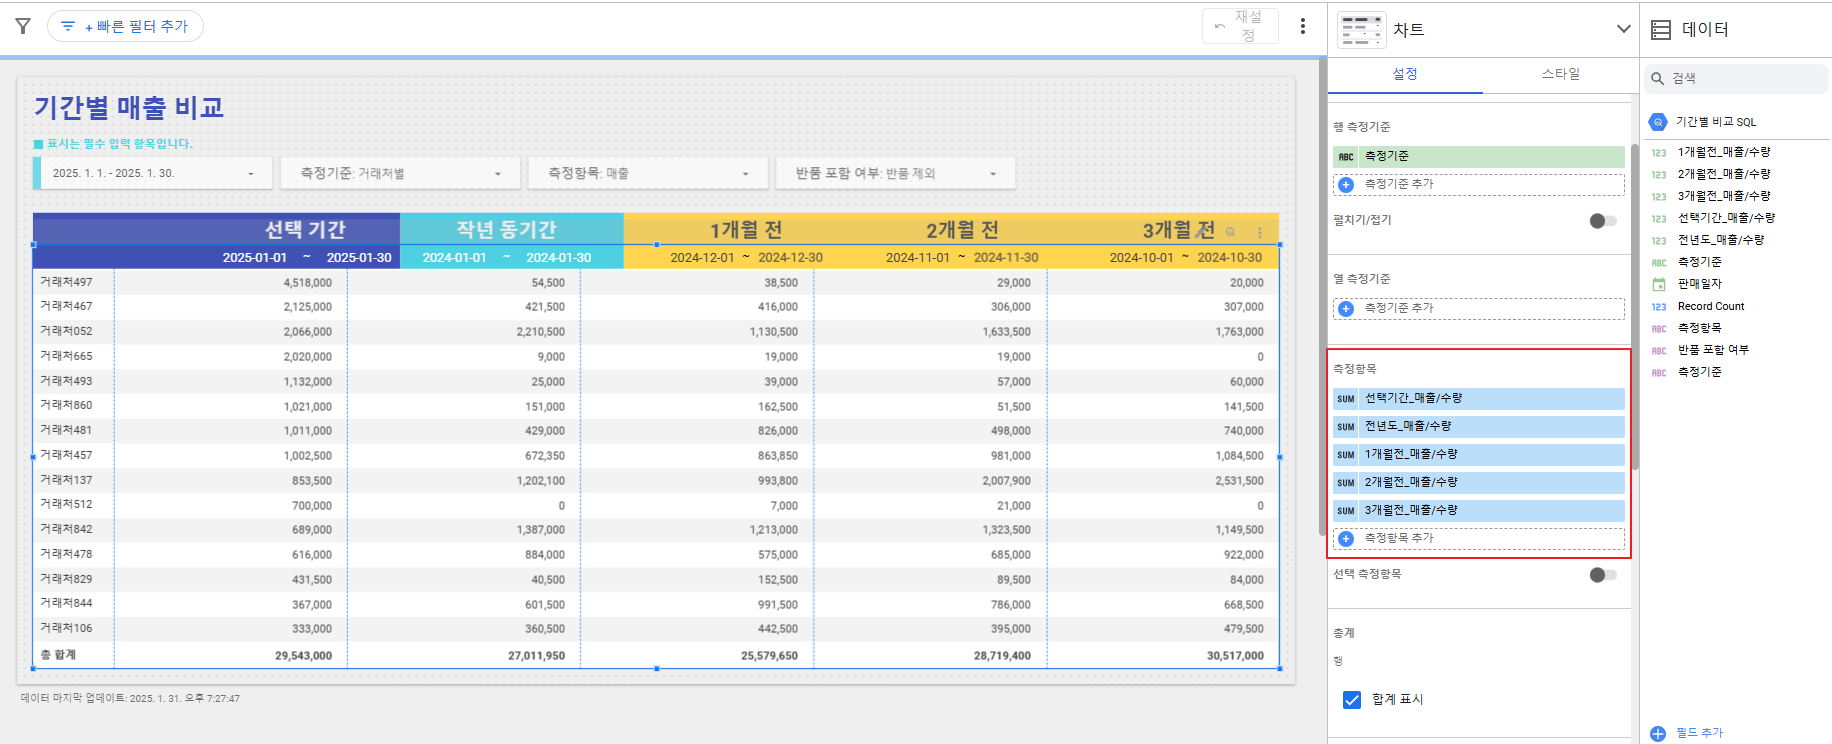1832x744 pixels.
Task: Click the plus icon next to 필드 추가
Action: tap(1658, 733)
